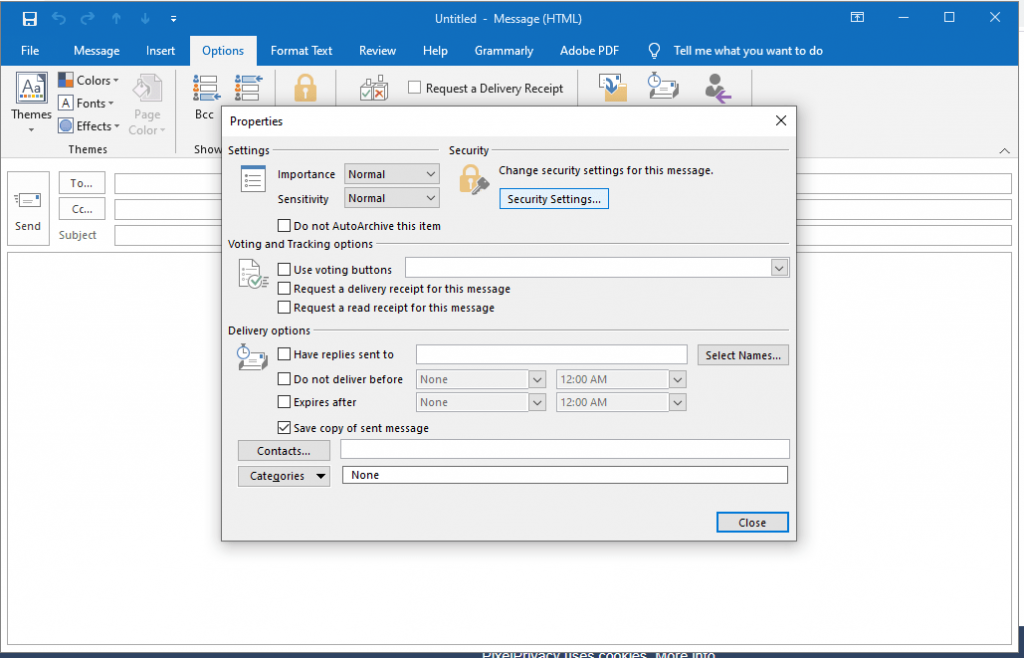Open Do not deliver before time dropdown

(677, 379)
